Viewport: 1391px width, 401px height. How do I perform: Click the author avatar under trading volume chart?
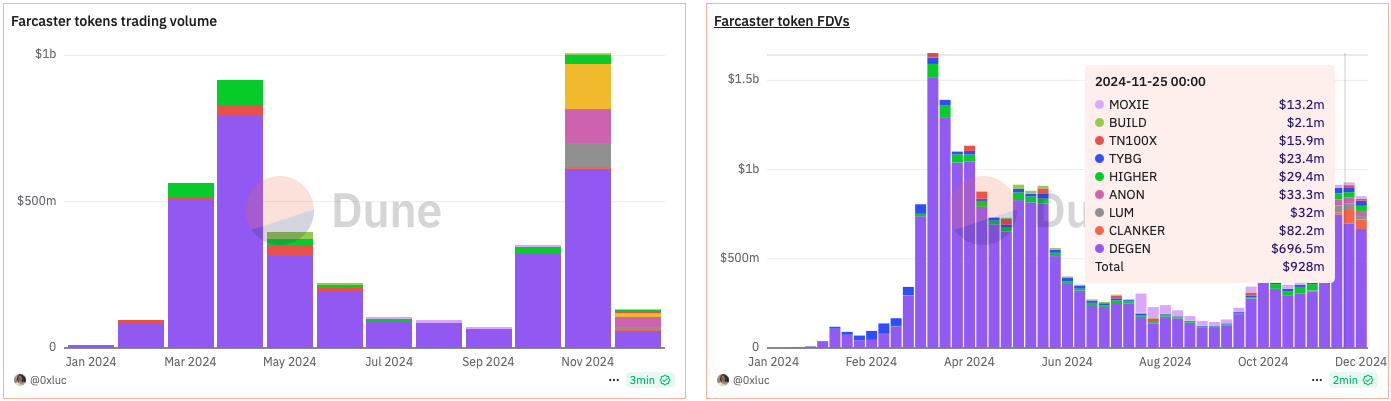tap(20, 380)
